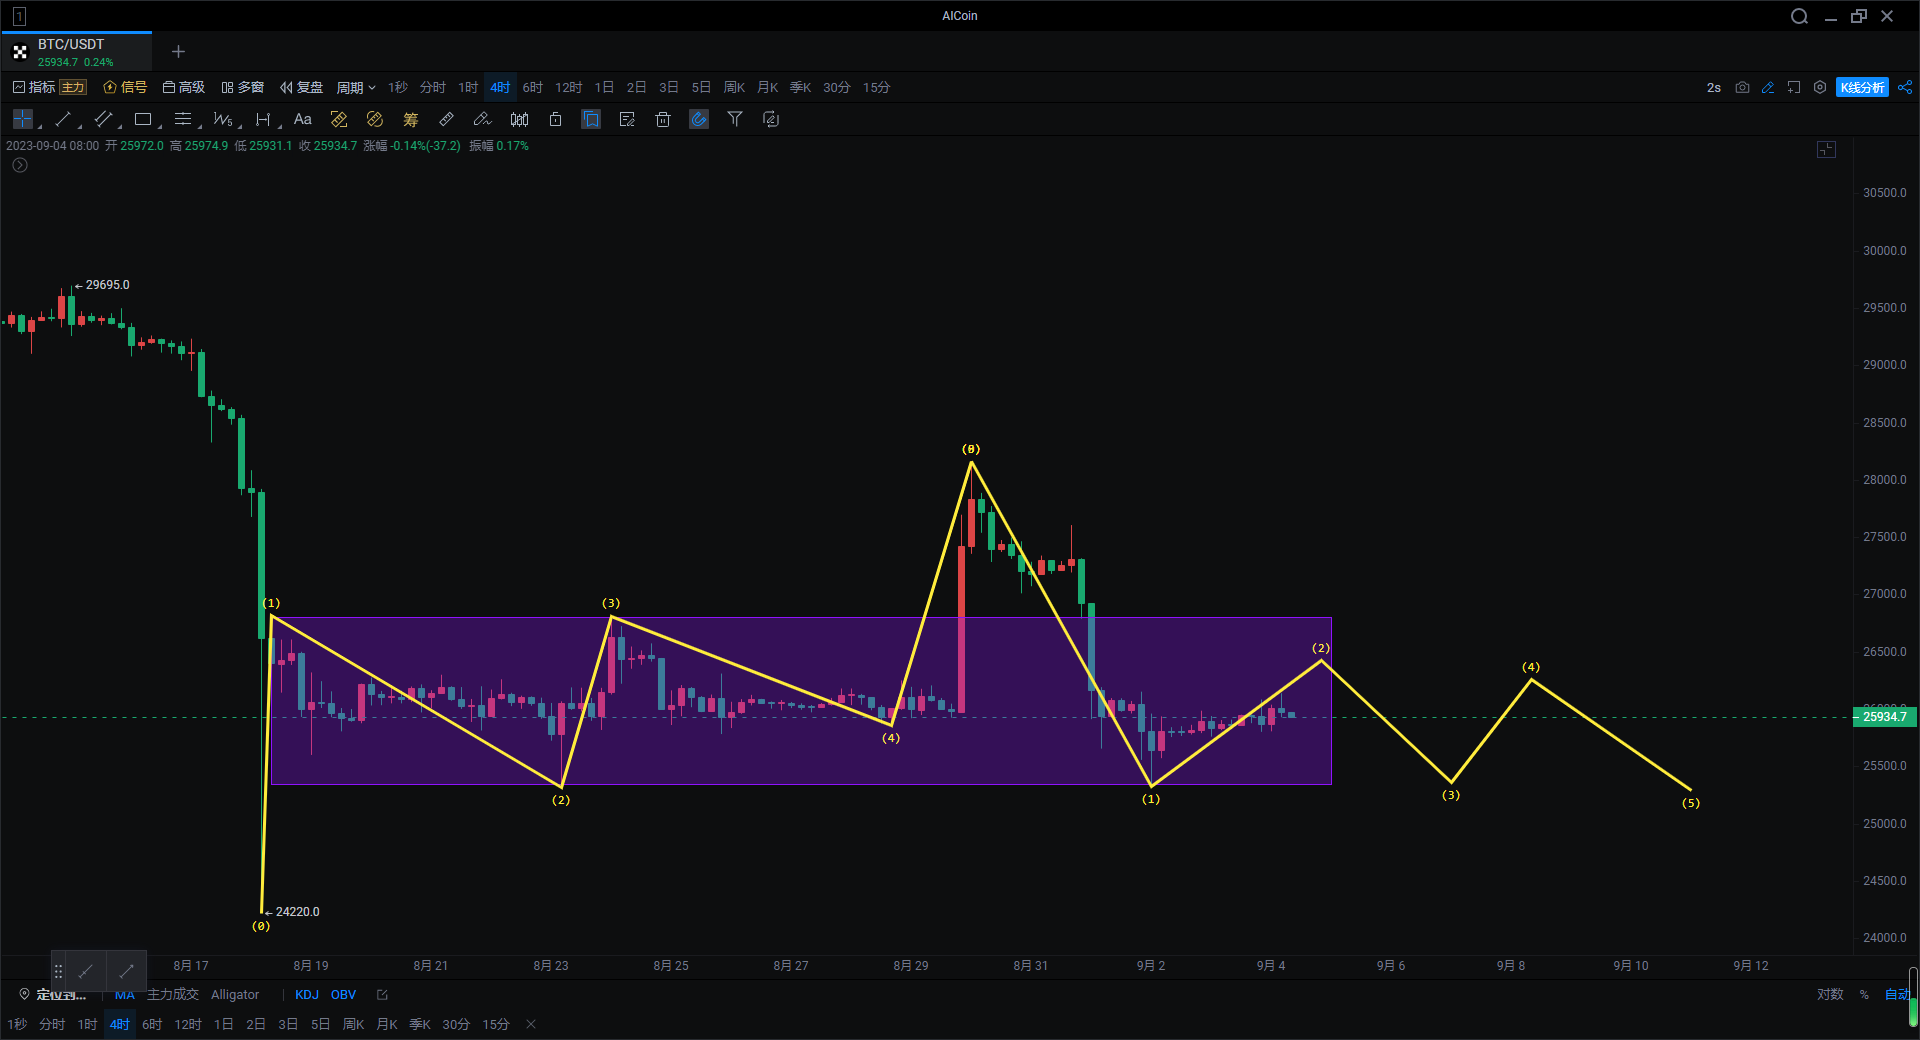Take a chart snapshot with camera icon
The width and height of the screenshot is (1920, 1040).
[x=1742, y=88]
